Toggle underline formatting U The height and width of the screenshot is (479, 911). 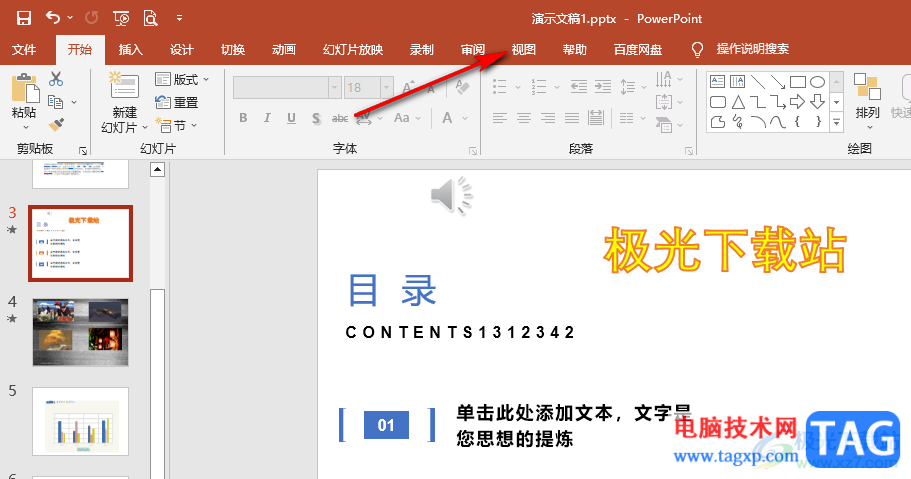tap(291, 118)
